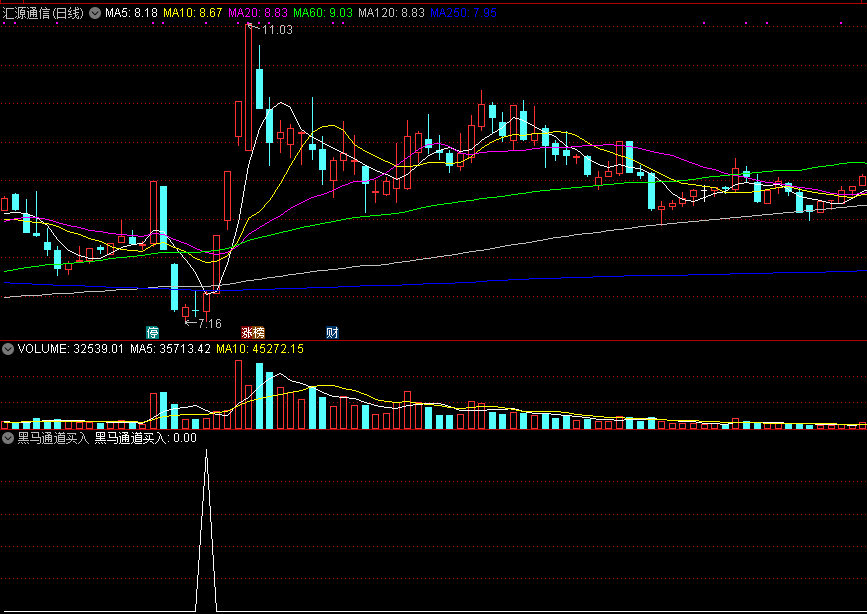Click the 停 suspension marker icon
The height and width of the screenshot is (614, 867).
click(153, 332)
